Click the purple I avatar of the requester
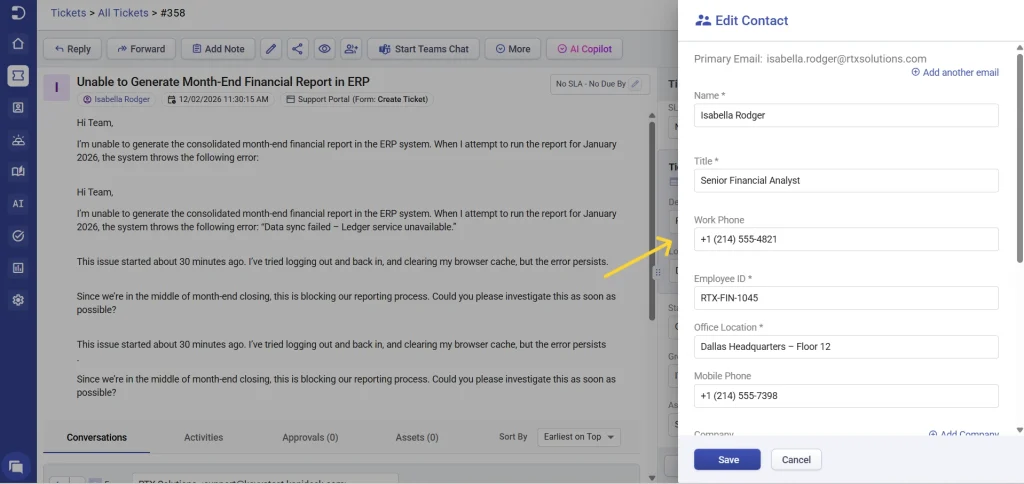1024x484 pixels. pyautogui.click(x=57, y=87)
